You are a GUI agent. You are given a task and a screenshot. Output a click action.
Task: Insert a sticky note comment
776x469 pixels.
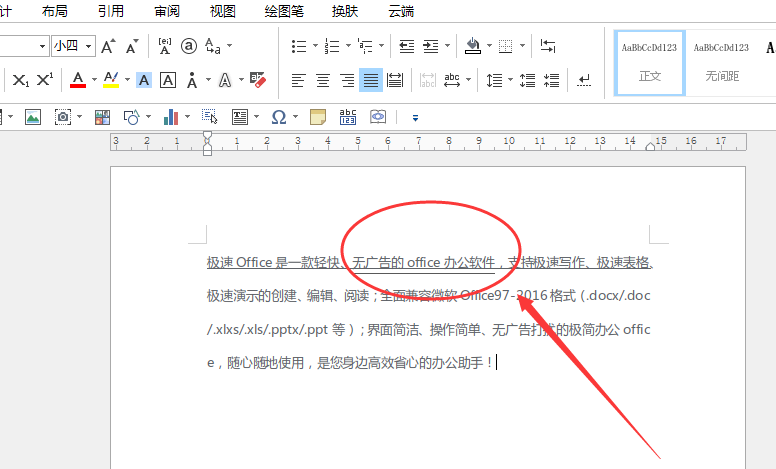coord(318,117)
